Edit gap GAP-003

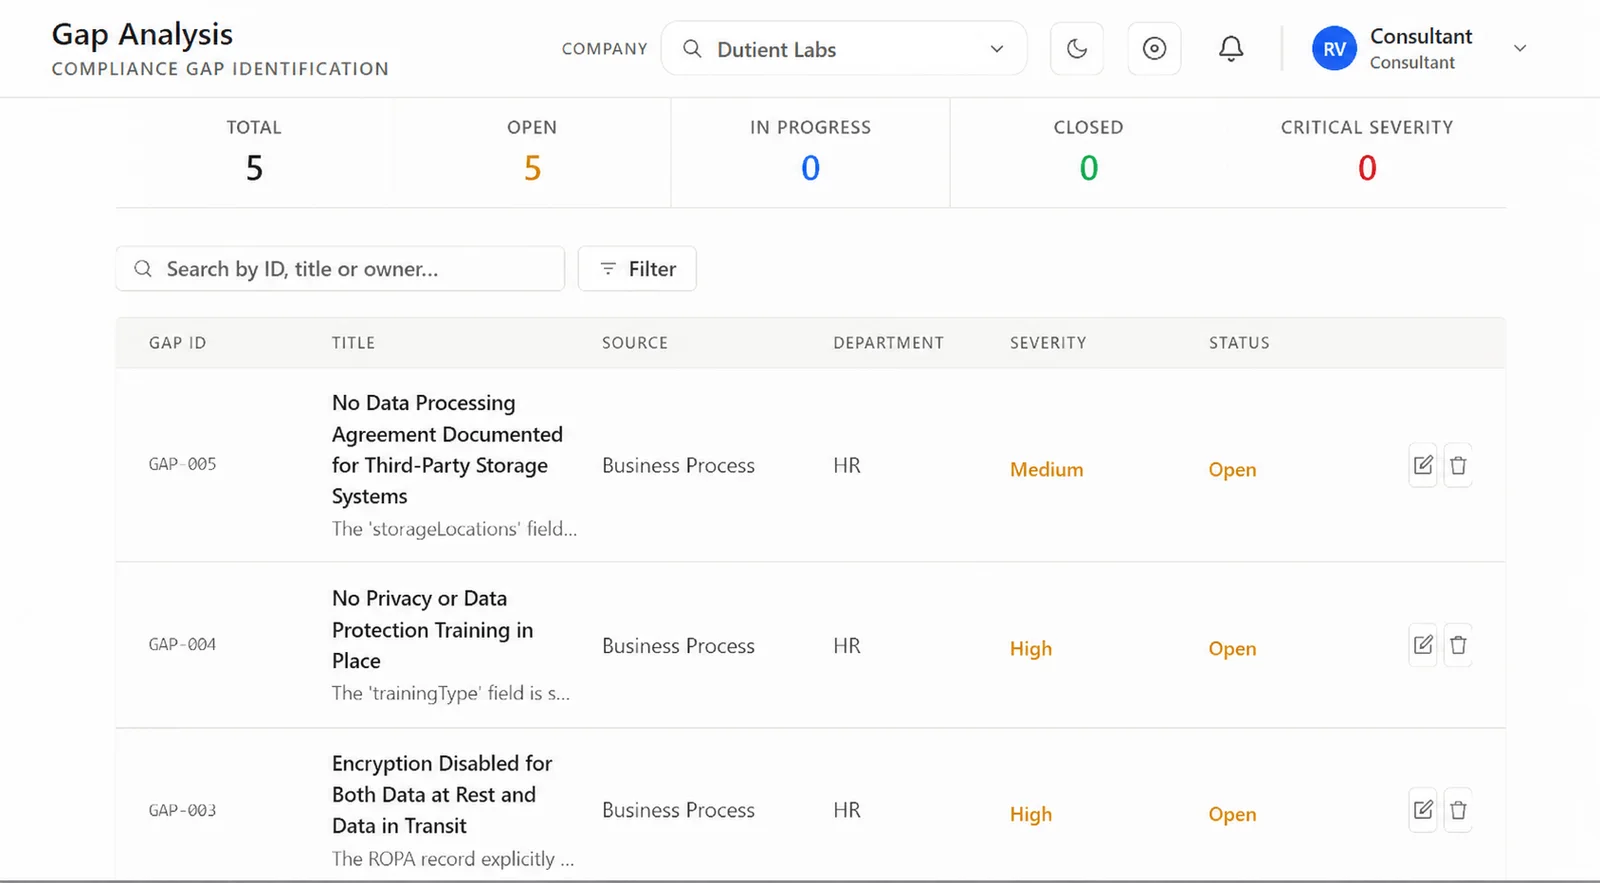(x=1423, y=810)
